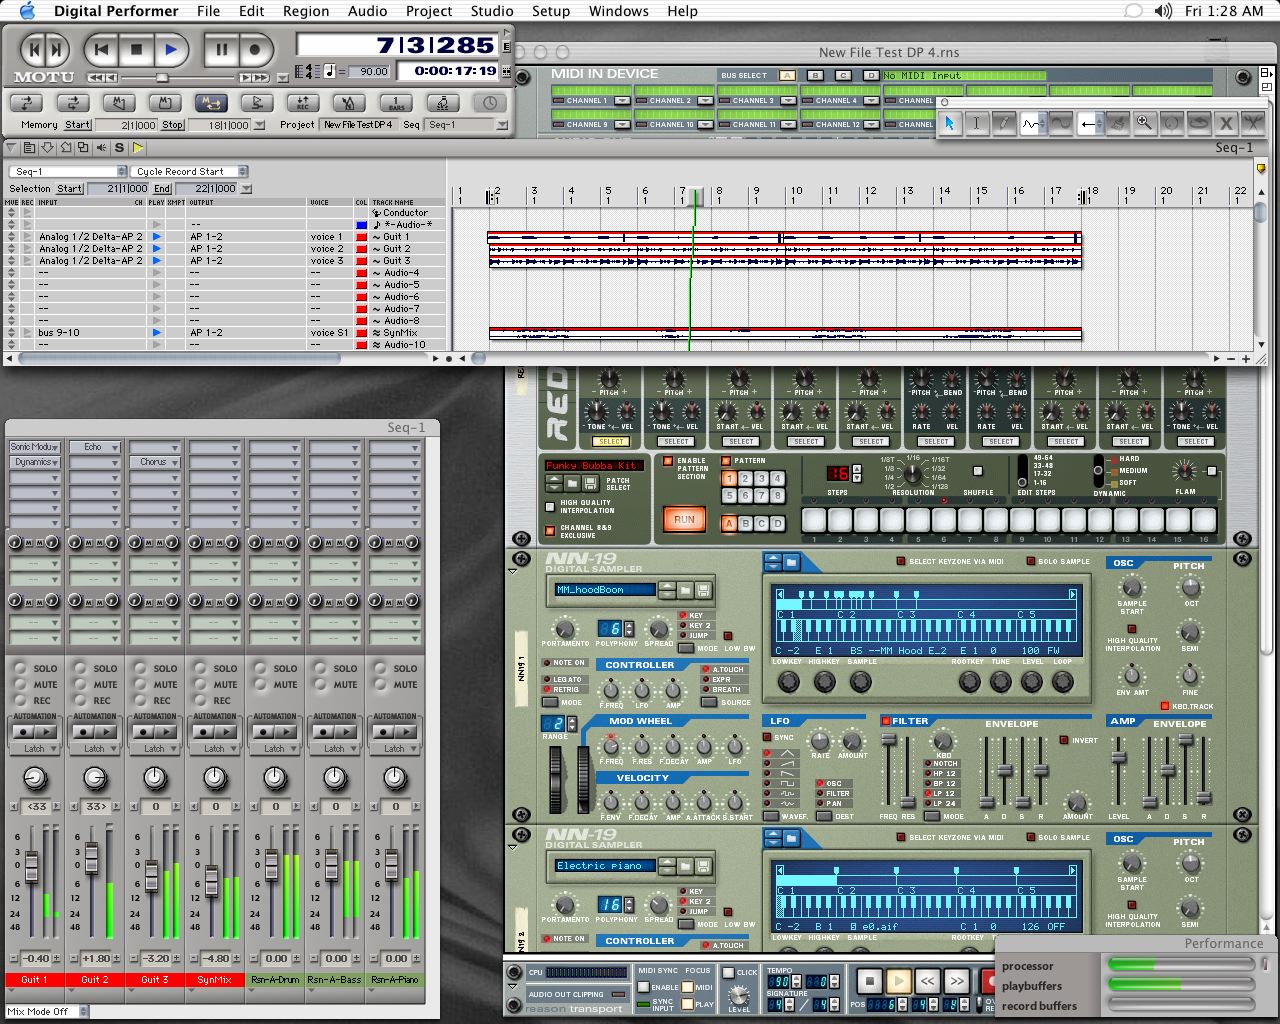The height and width of the screenshot is (1024, 1280).
Task: Select the Pencil tool in the tool palette
Action: (x=1004, y=123)
